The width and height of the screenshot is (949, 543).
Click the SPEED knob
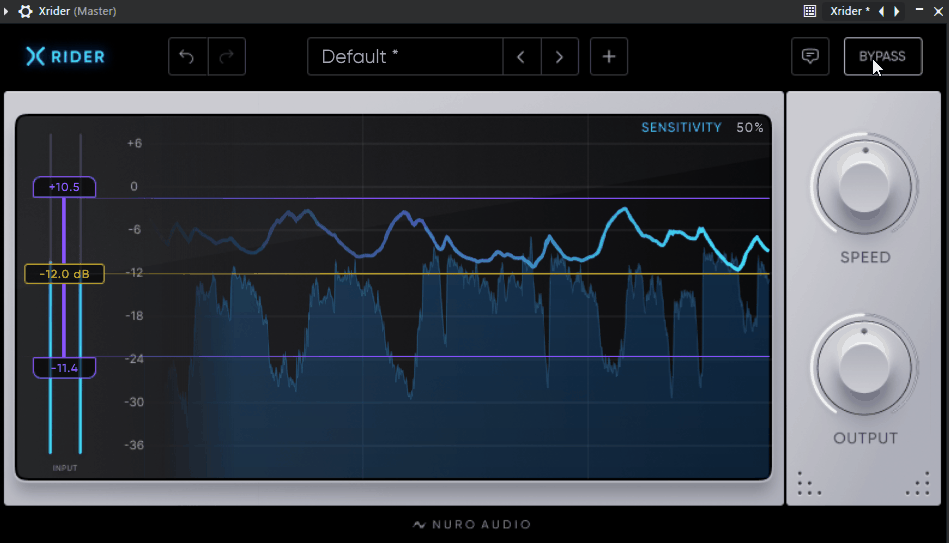tap(864, 186)
